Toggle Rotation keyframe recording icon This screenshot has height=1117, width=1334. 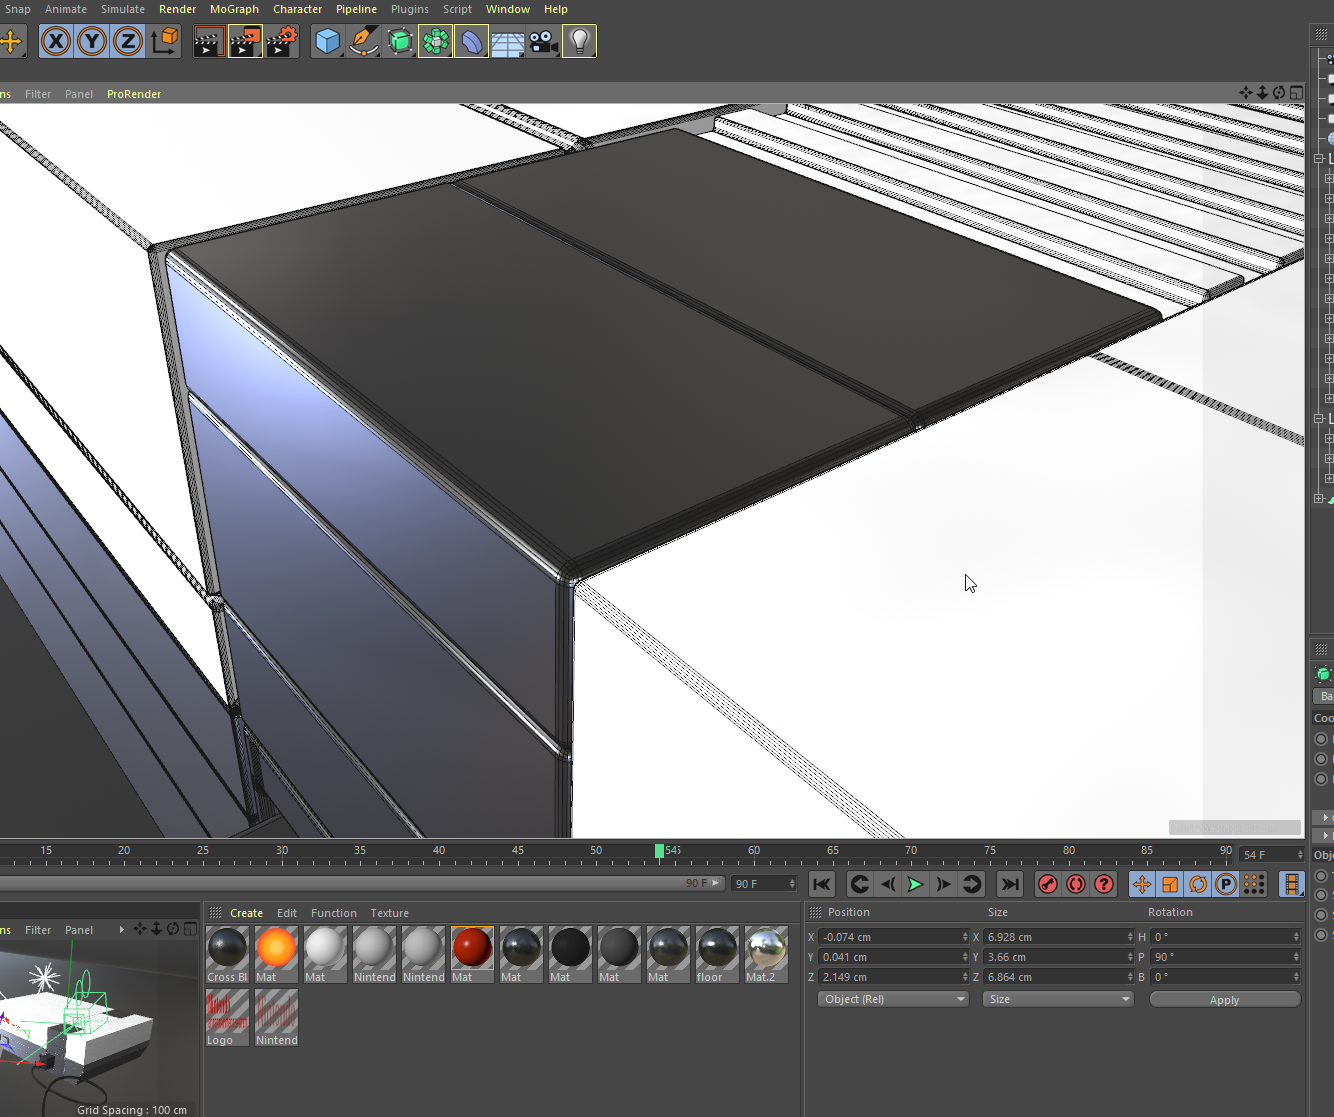pos(1198,884)
